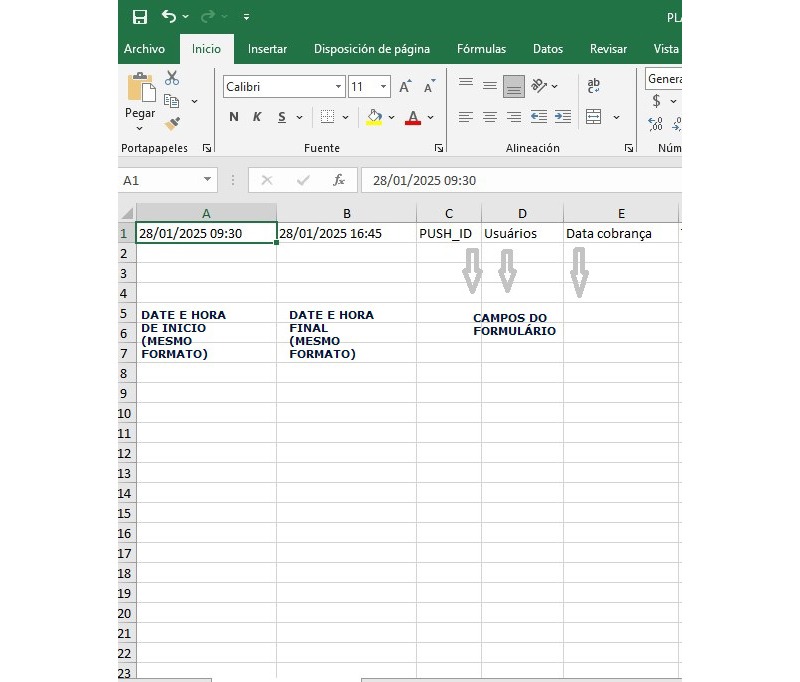This screenshot has width=800, height=682.
Task: Toggle wrap text (ab icon)
Action: tap(593, 86)
